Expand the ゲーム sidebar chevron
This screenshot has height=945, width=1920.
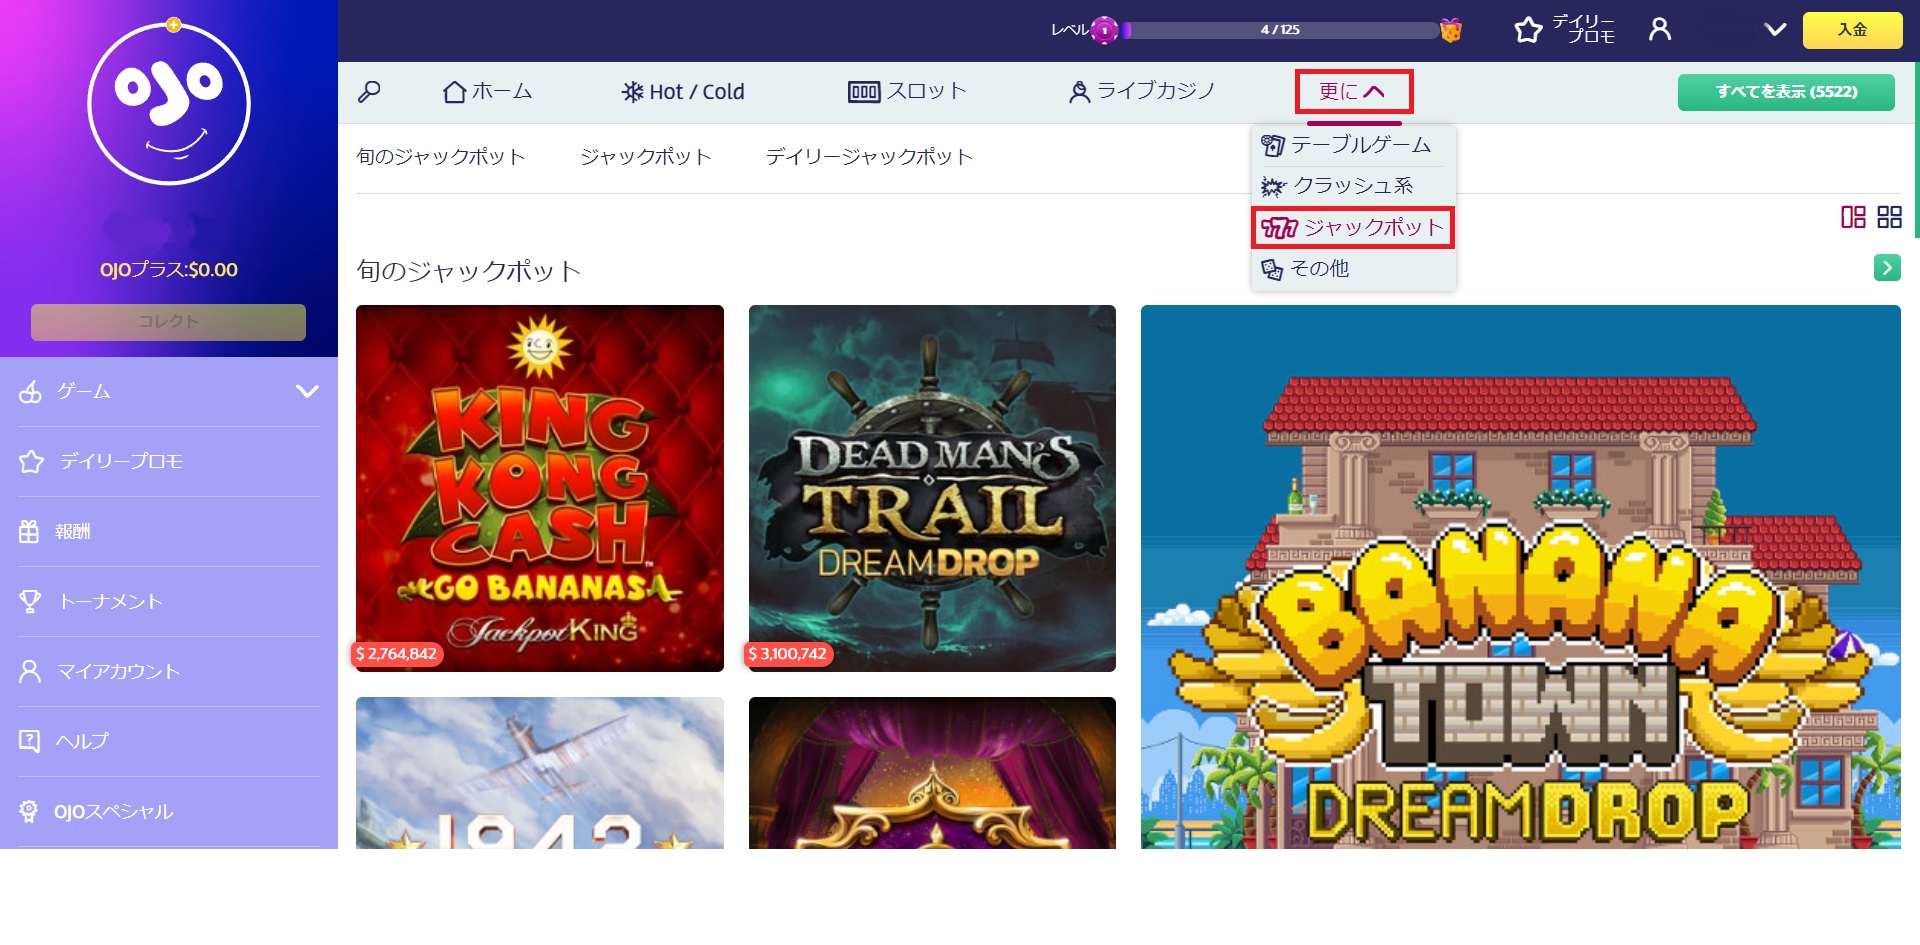[x=307, y=391]
